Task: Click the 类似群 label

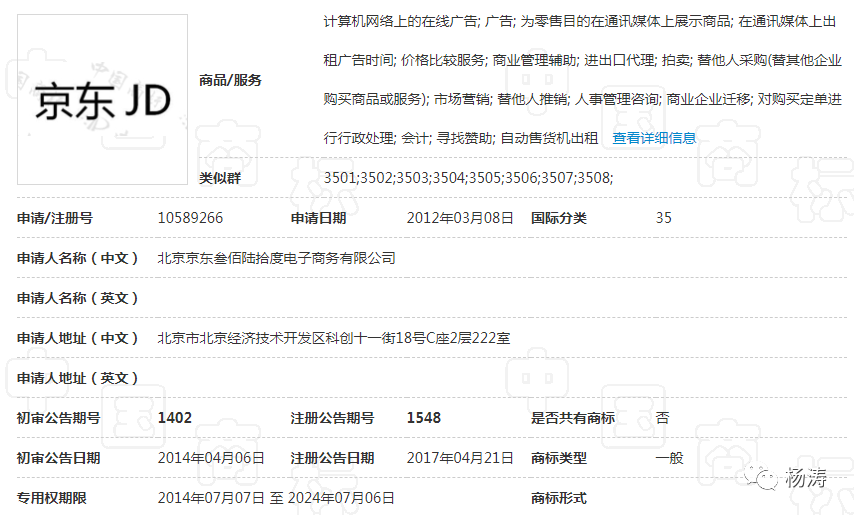Action: pos(219,178)
